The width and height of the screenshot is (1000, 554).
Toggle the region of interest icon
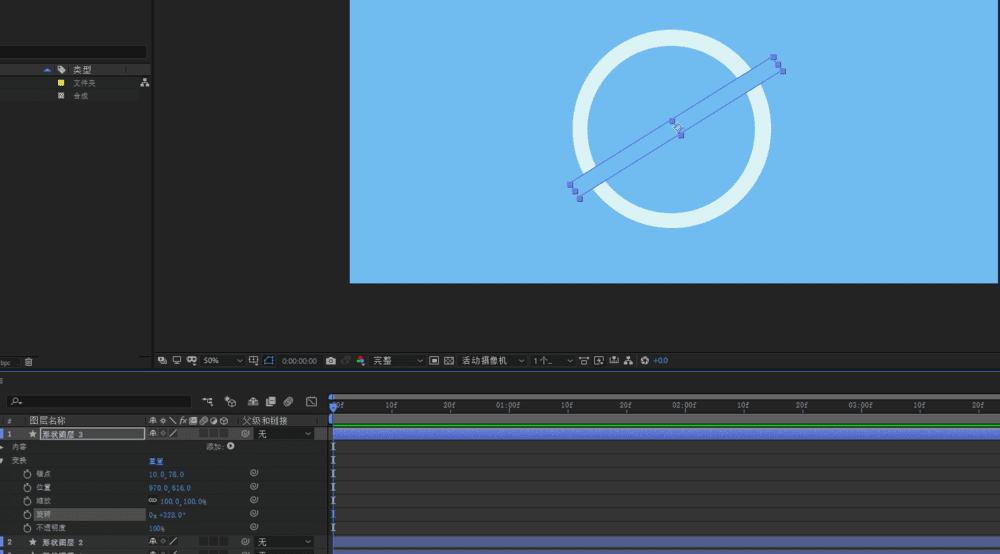click(434, 360)
